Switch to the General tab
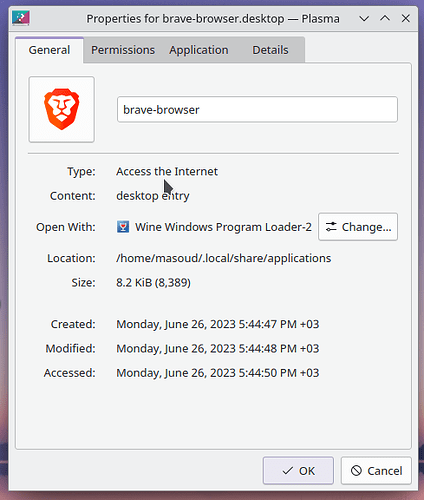Image resolution: width=424 pixels, height=500 pixels. click(49, 50)
